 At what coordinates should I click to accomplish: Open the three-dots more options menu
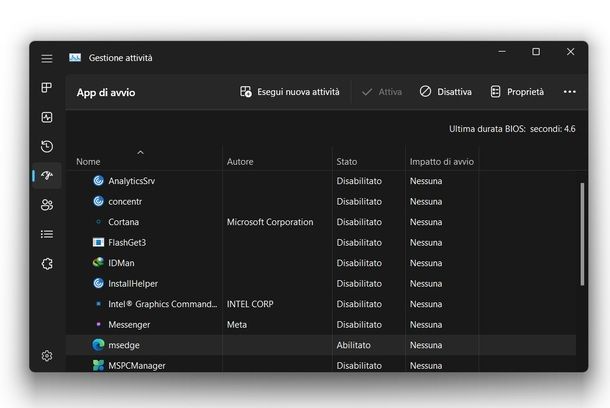coord(570,92)
